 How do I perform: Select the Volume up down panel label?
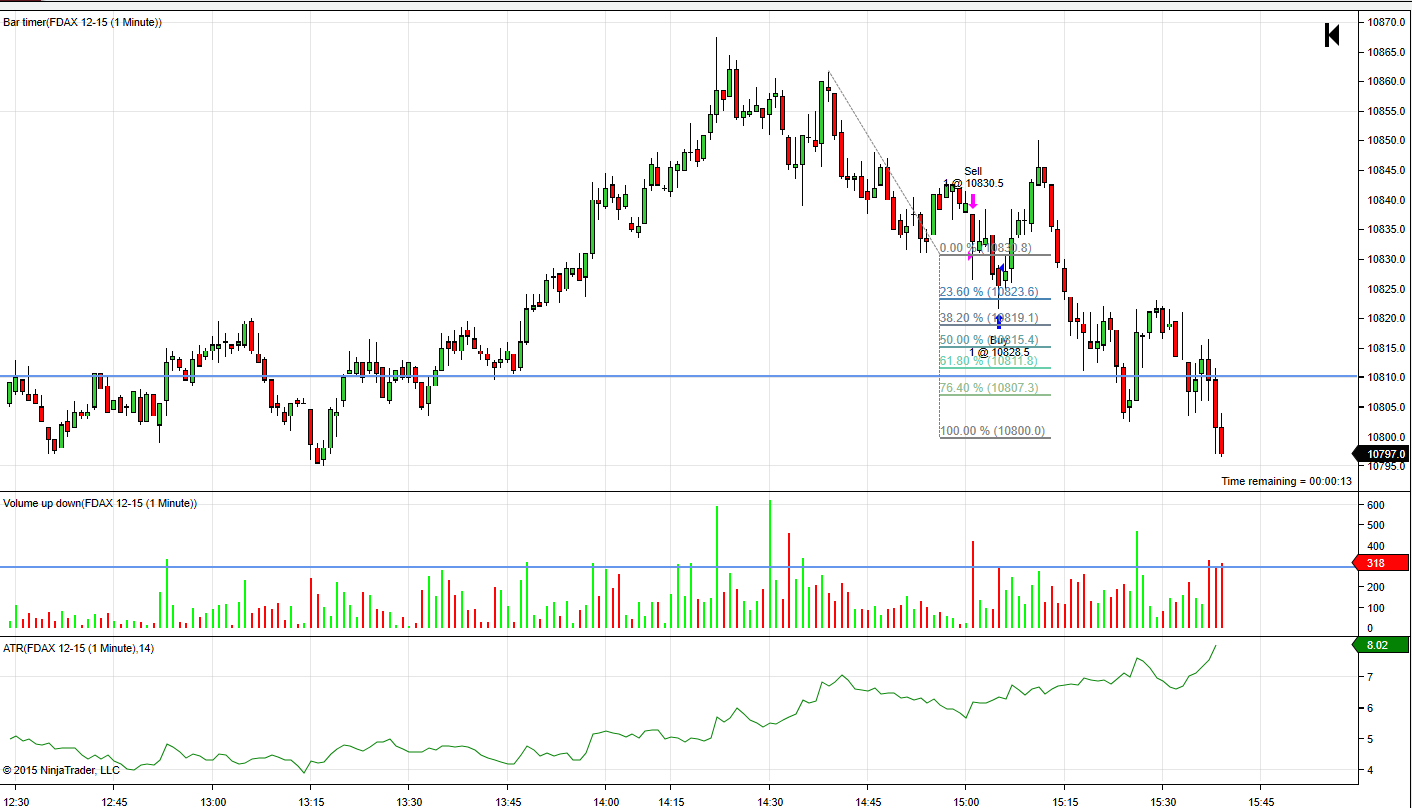click(100, 503)
